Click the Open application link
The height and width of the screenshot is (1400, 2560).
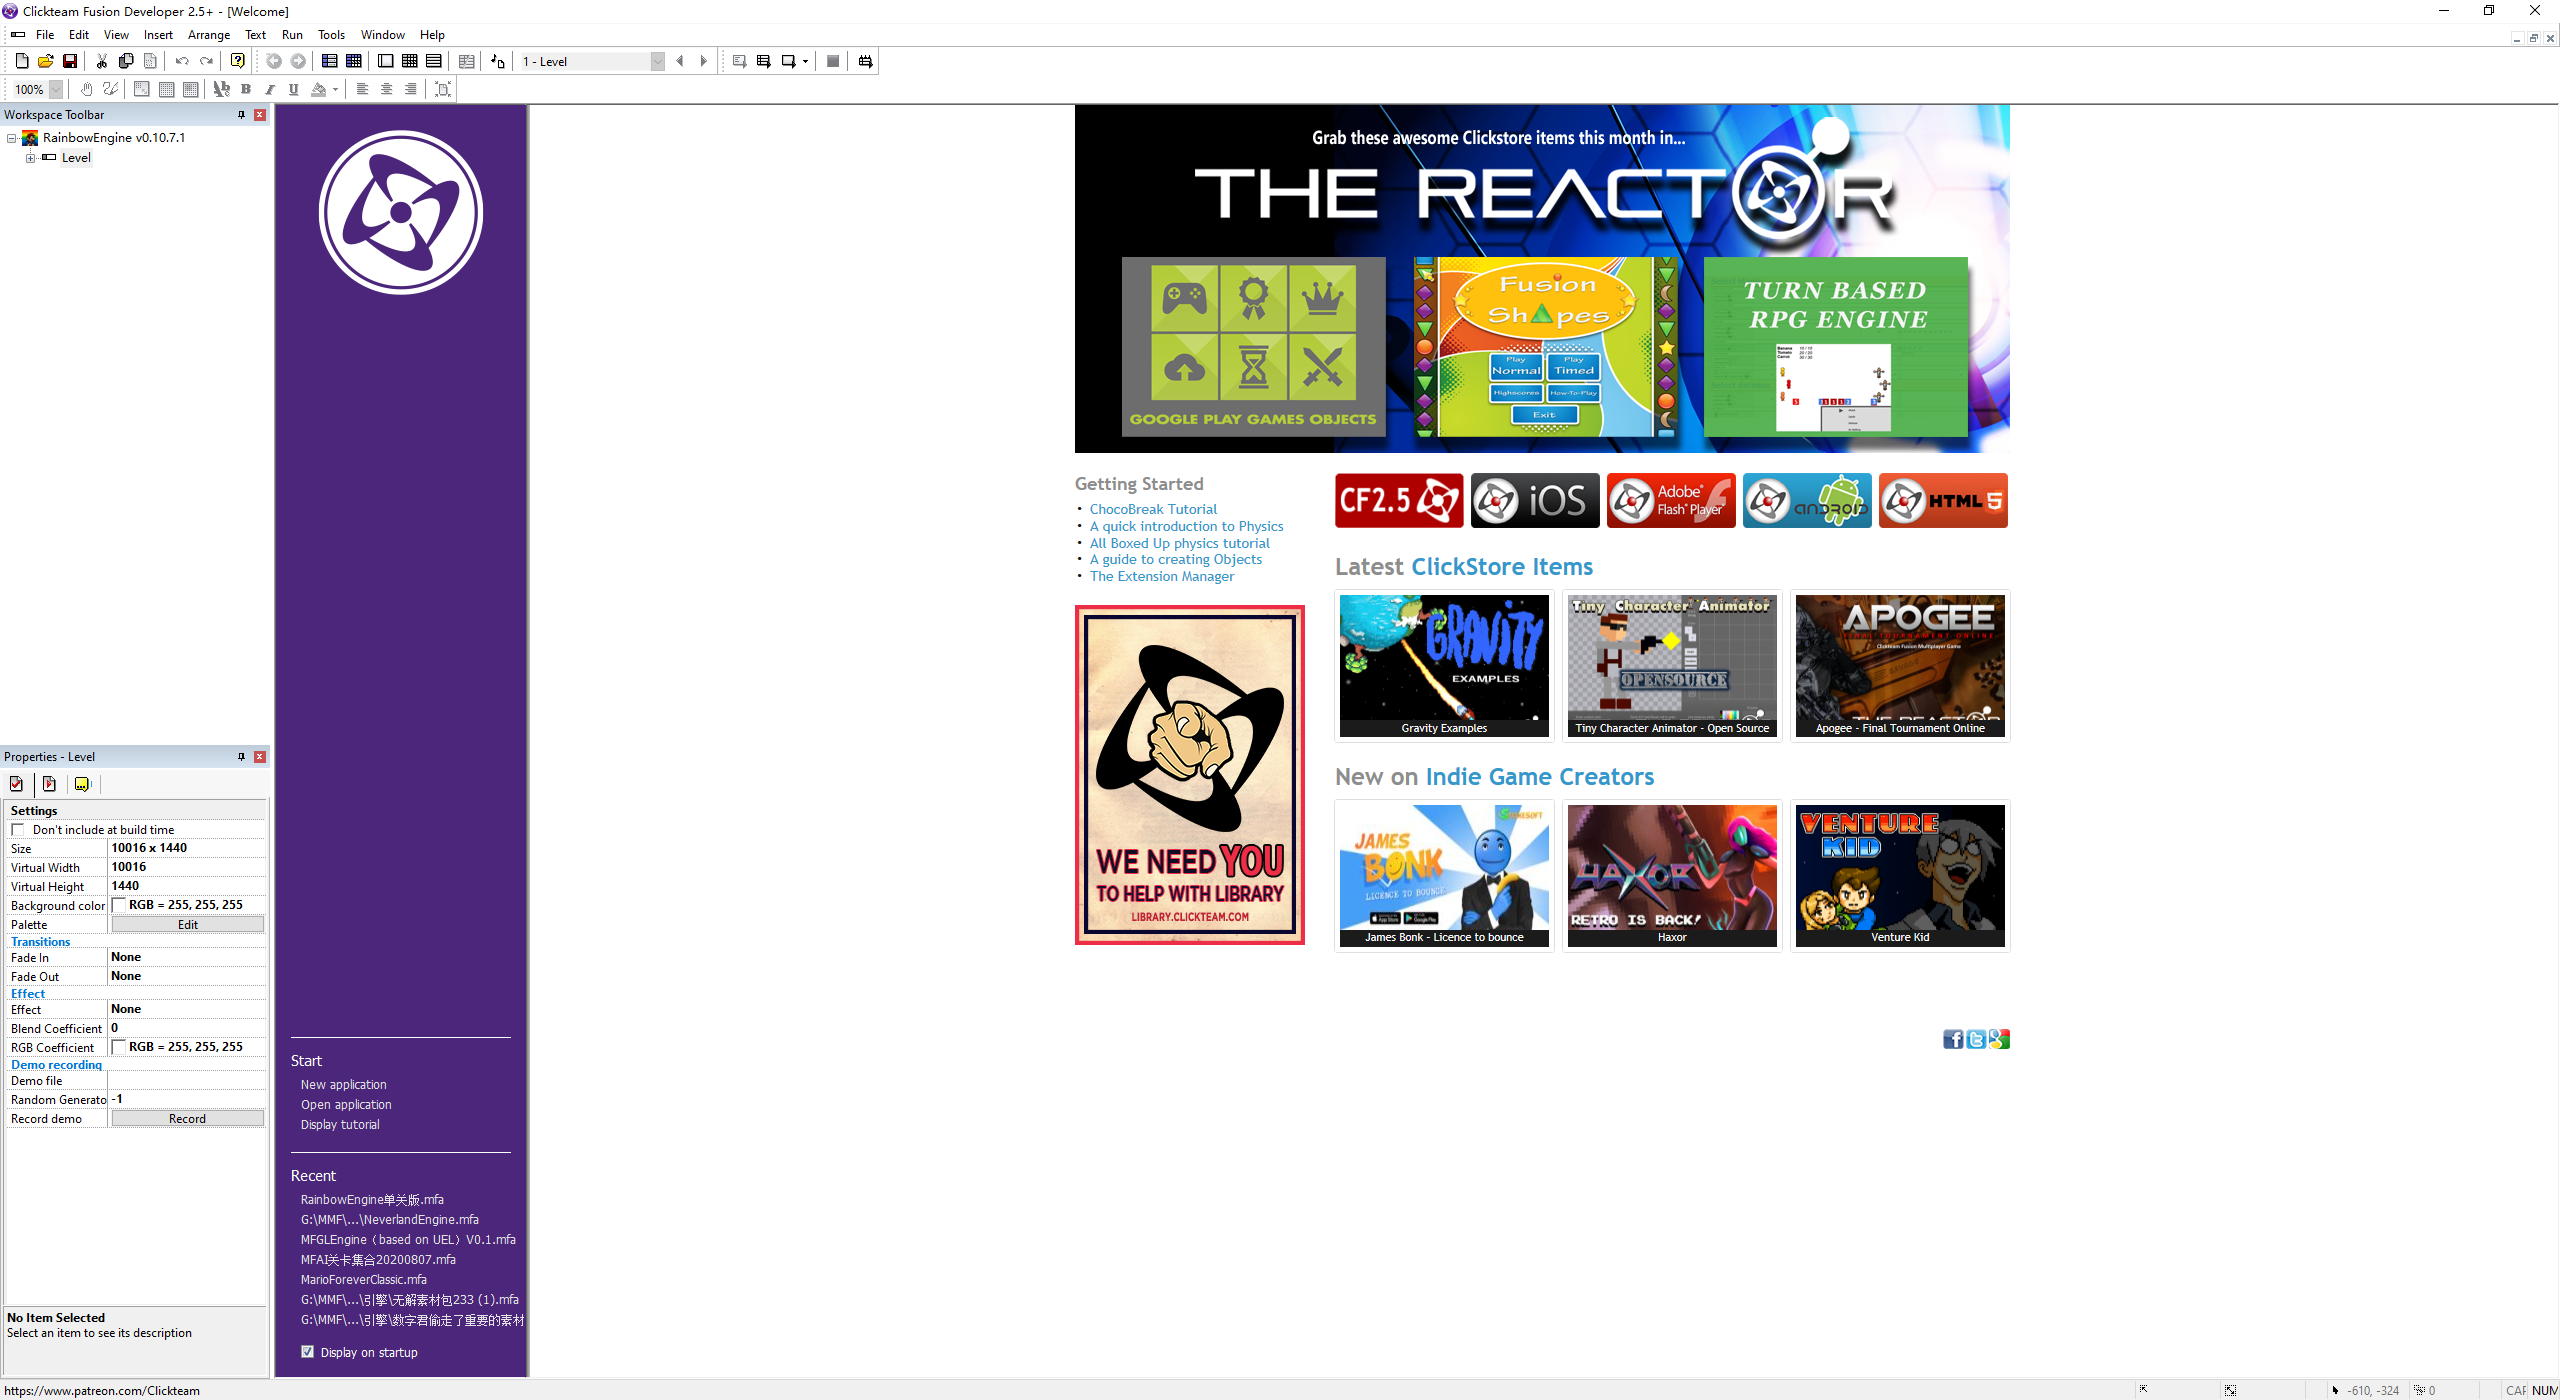coord(346,1105)
